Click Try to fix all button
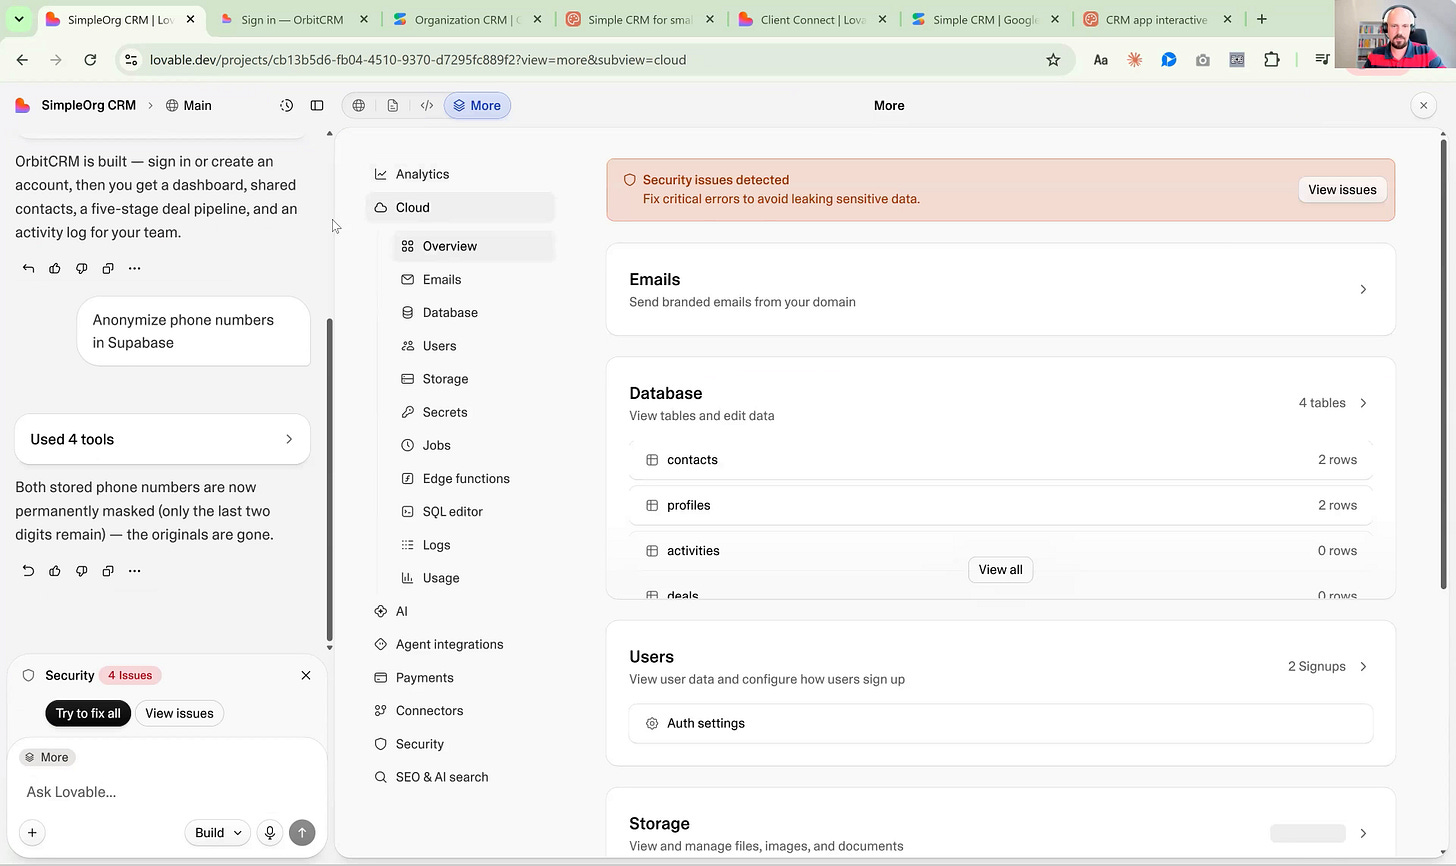1456x866 pixels. [x=88, y=713]
